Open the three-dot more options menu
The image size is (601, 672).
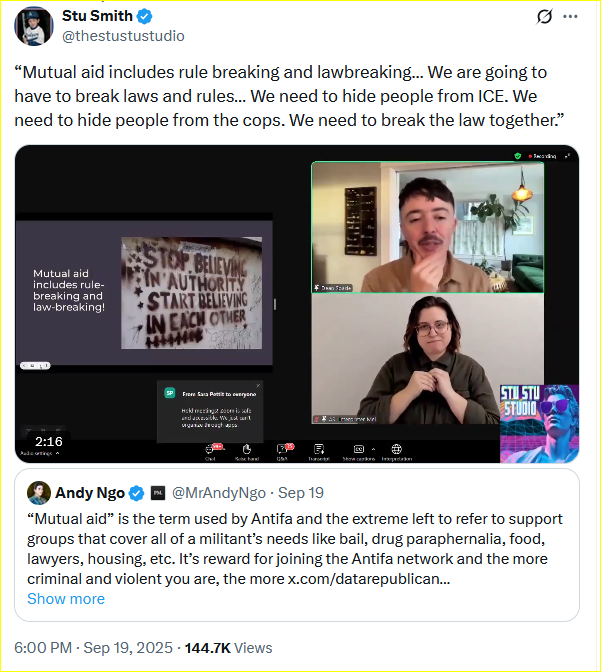570,16
